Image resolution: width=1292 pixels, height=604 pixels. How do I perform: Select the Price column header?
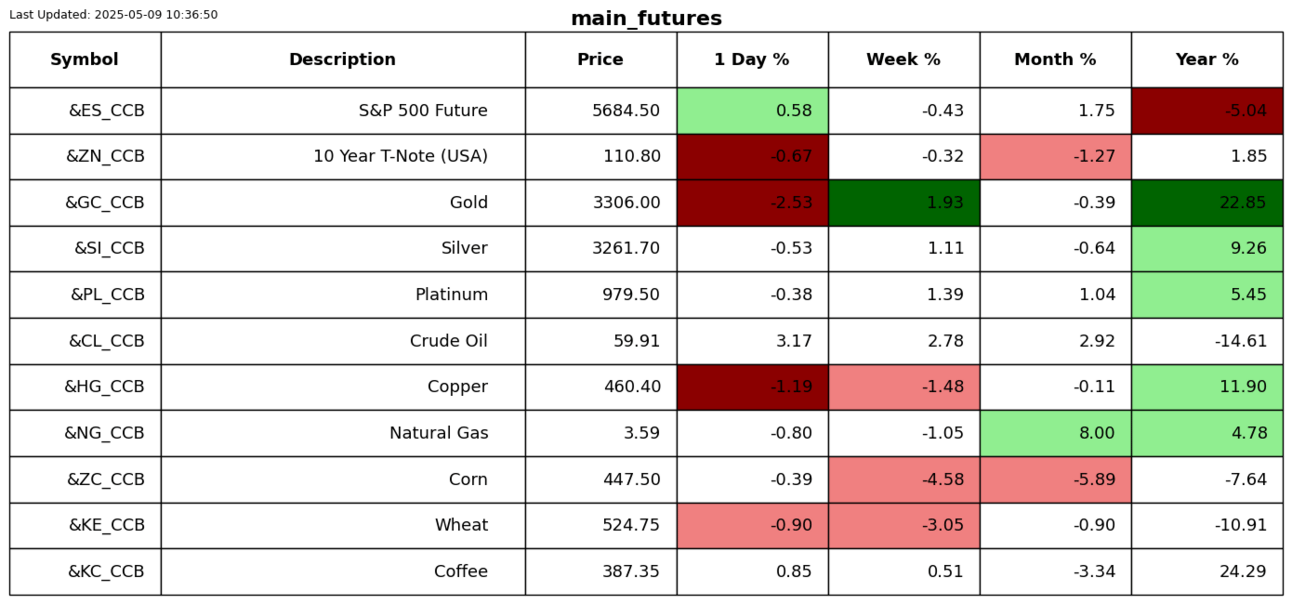(x=600, y=60)
